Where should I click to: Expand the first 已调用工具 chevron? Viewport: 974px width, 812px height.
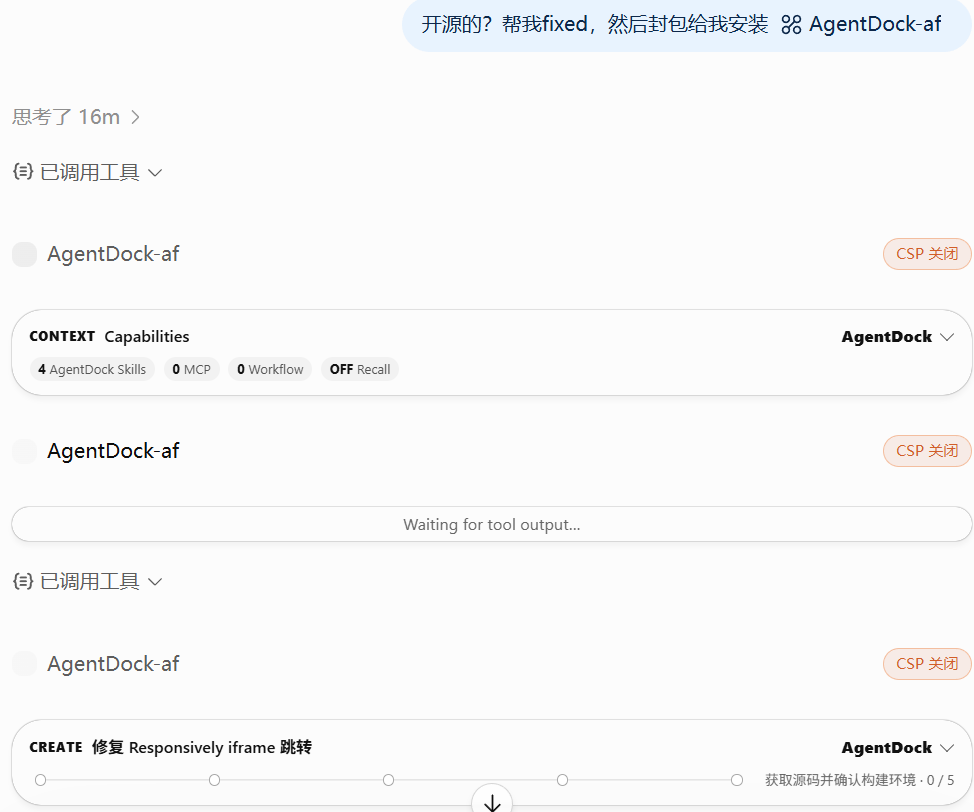[x=155, y=173]
